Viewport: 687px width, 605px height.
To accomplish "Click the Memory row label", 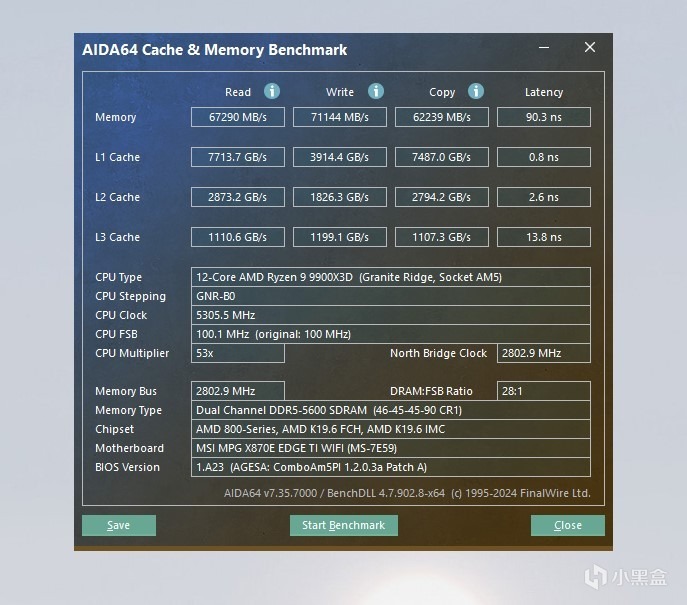I will (x=116, y=117).
